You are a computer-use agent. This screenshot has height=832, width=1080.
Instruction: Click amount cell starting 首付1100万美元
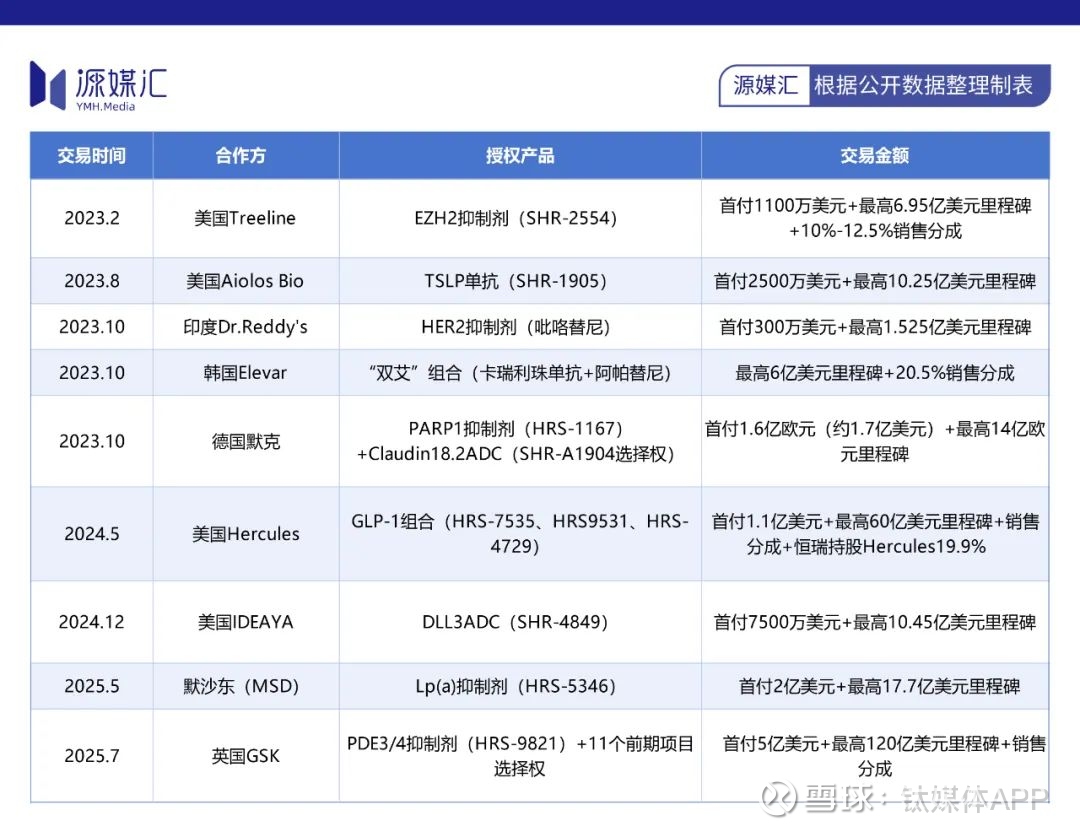point(875,218)
